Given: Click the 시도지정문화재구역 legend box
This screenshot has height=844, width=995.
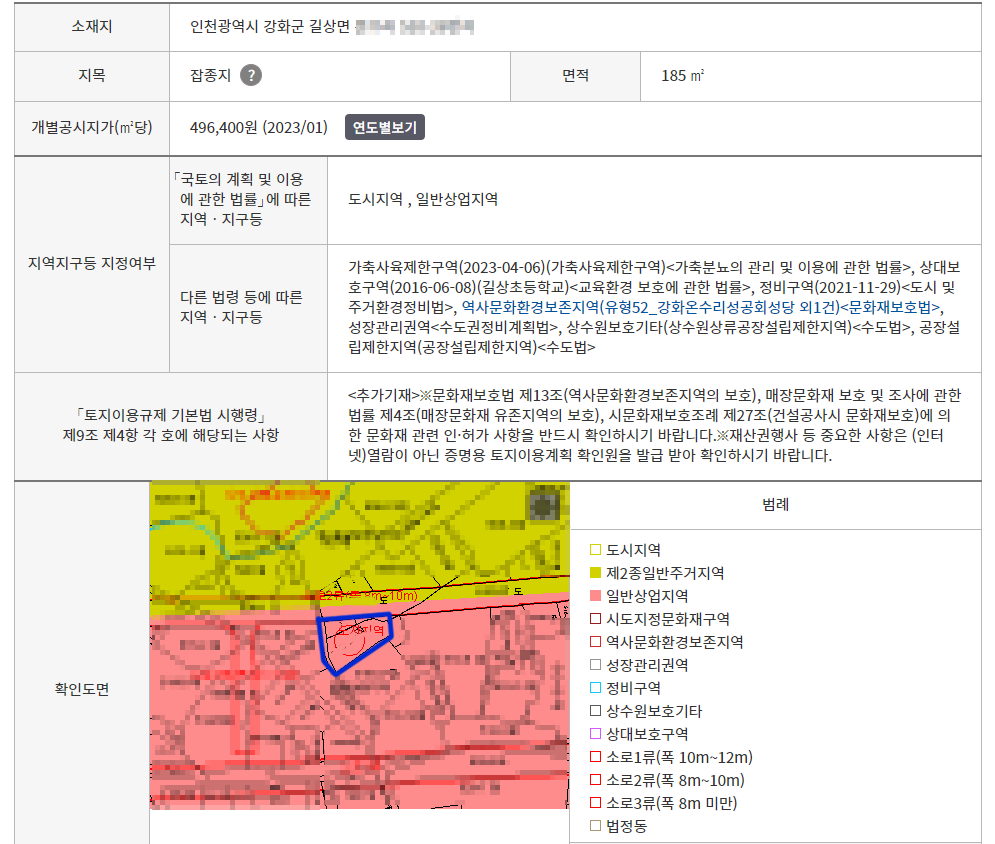Looking at the screenshot, I should tap(595, 619).
